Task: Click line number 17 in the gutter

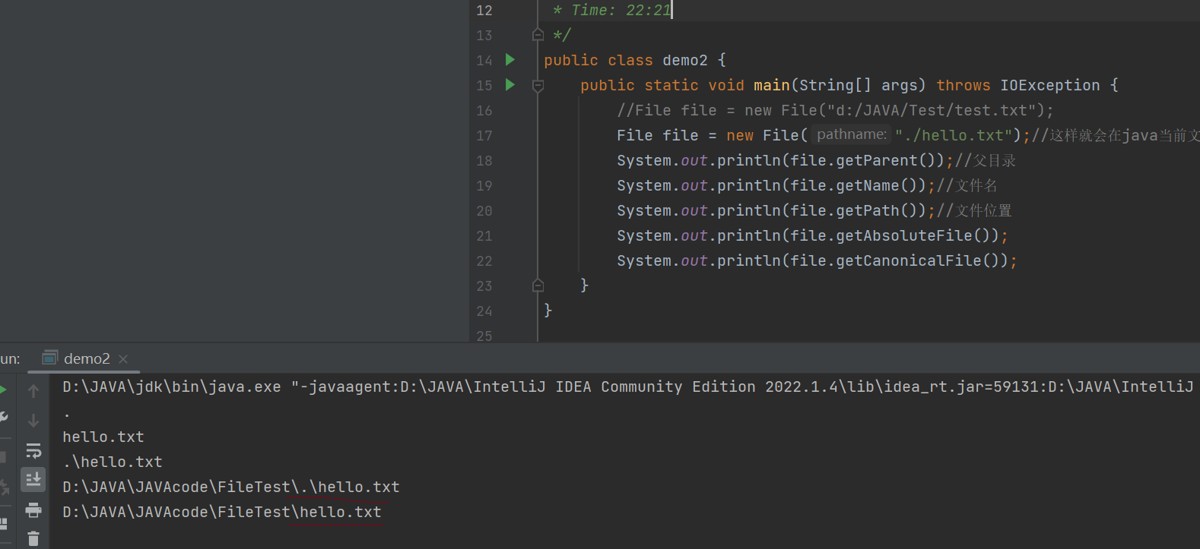Action: click(484, 135)
